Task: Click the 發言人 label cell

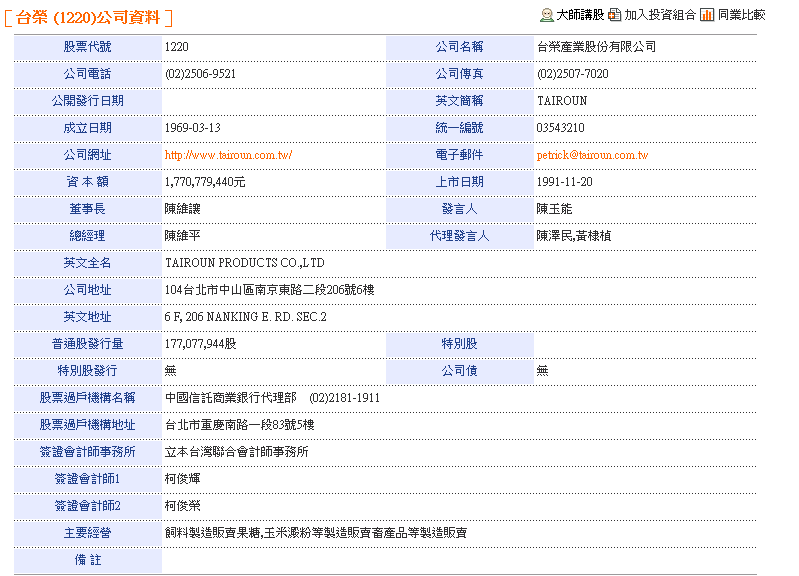Action: [460, 209]
